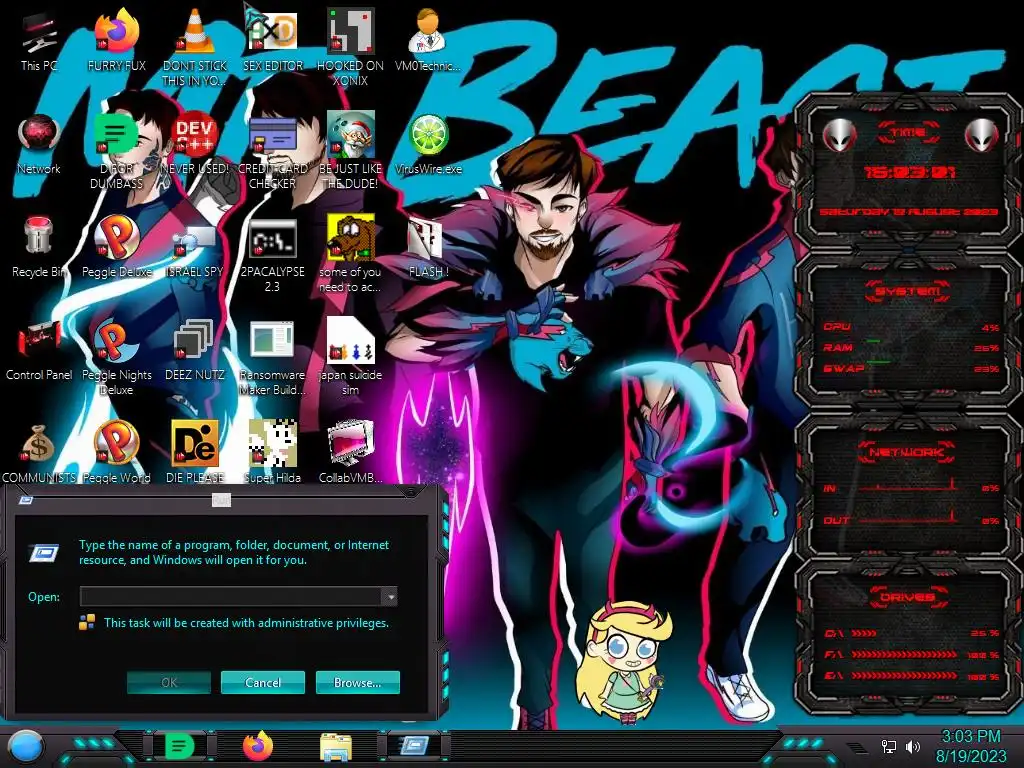Select the Run taskbar button
The width and height of the screenshot is (1024, 768).
[414, 746]
